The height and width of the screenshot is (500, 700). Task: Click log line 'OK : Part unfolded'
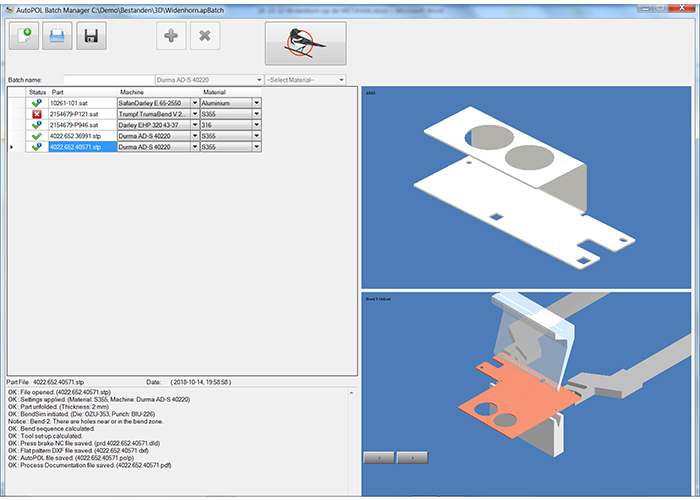(58, 407)
